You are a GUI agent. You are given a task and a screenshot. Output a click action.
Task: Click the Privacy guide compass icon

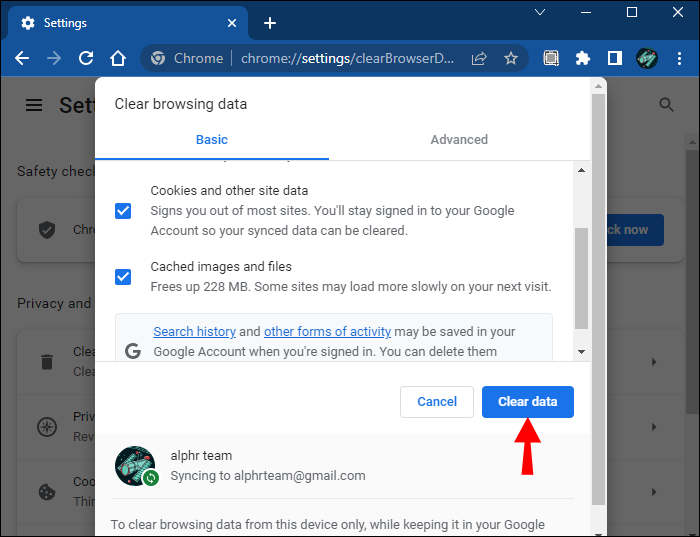(47, 427)
